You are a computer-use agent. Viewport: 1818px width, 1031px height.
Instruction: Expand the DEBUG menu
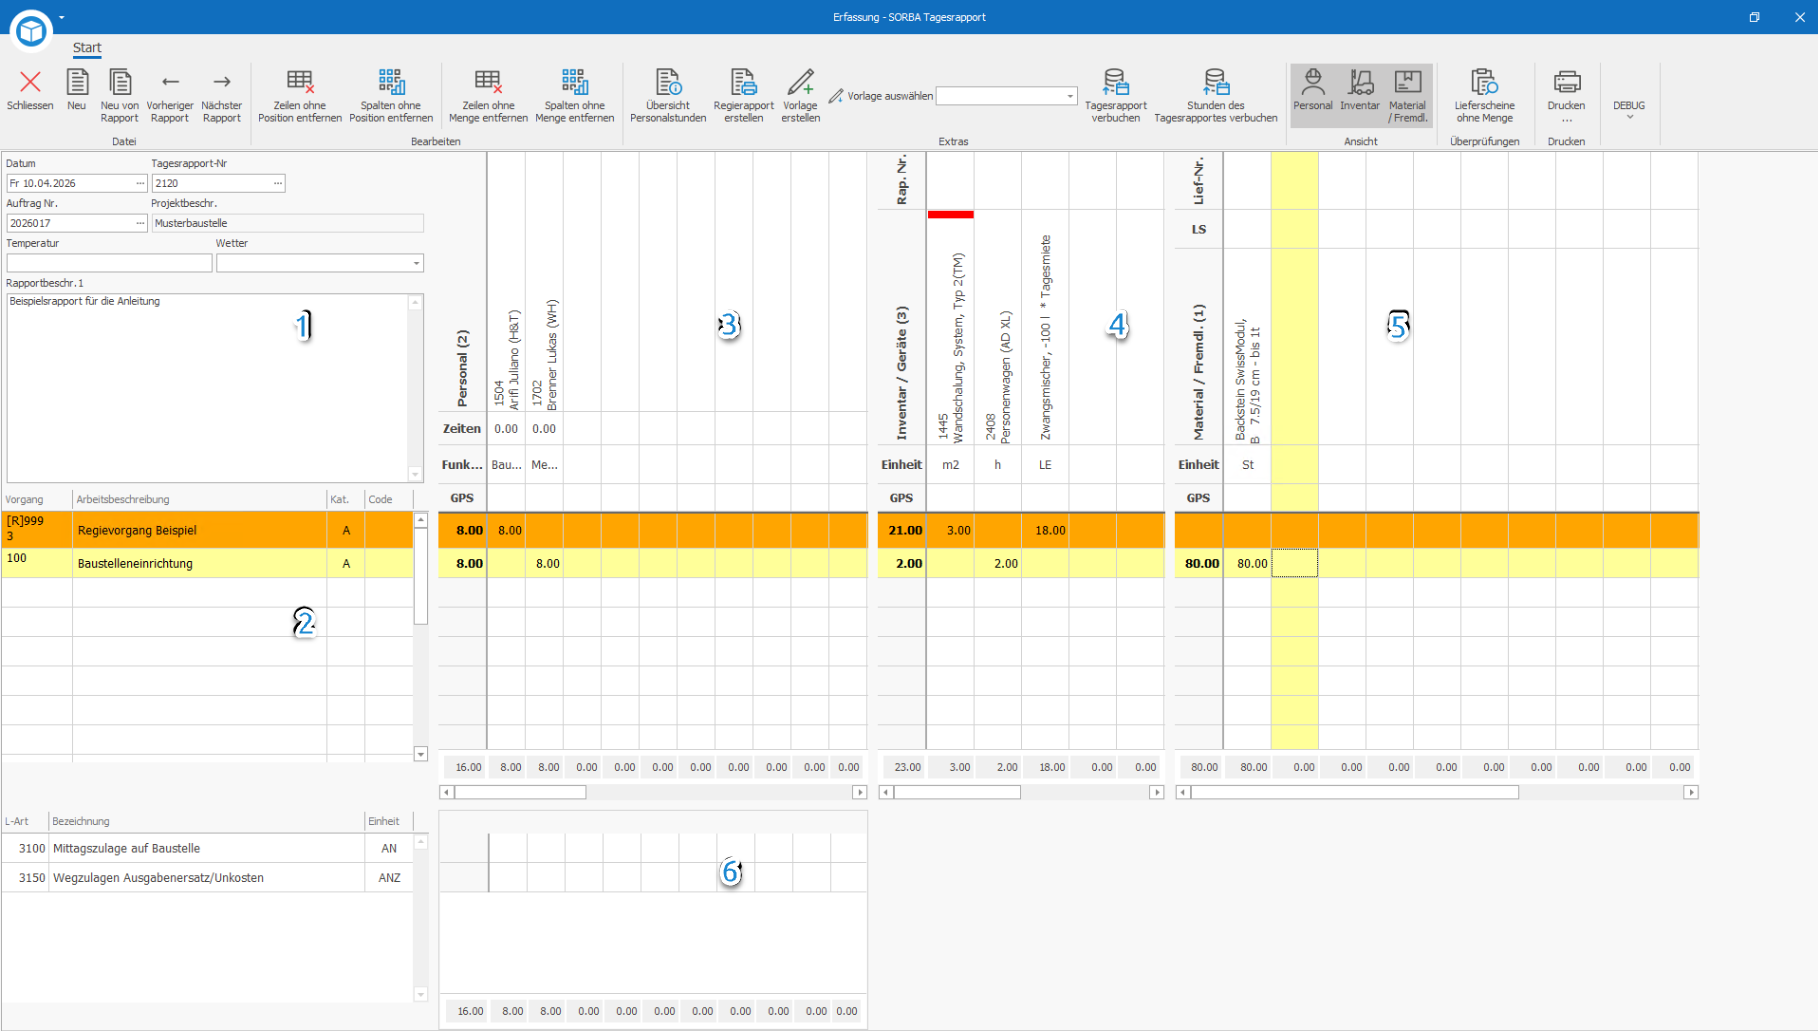tap(1629, 110)
